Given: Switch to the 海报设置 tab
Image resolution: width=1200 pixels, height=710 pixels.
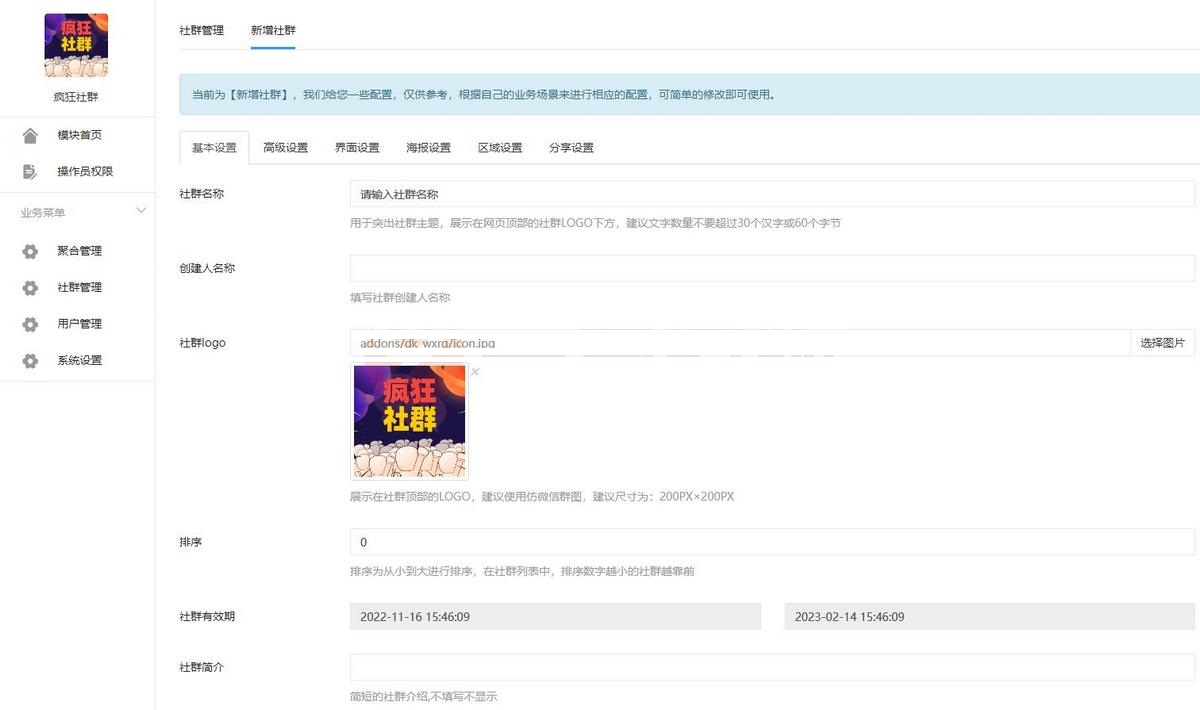Looking at the screenshot, I should click(428, 148).
